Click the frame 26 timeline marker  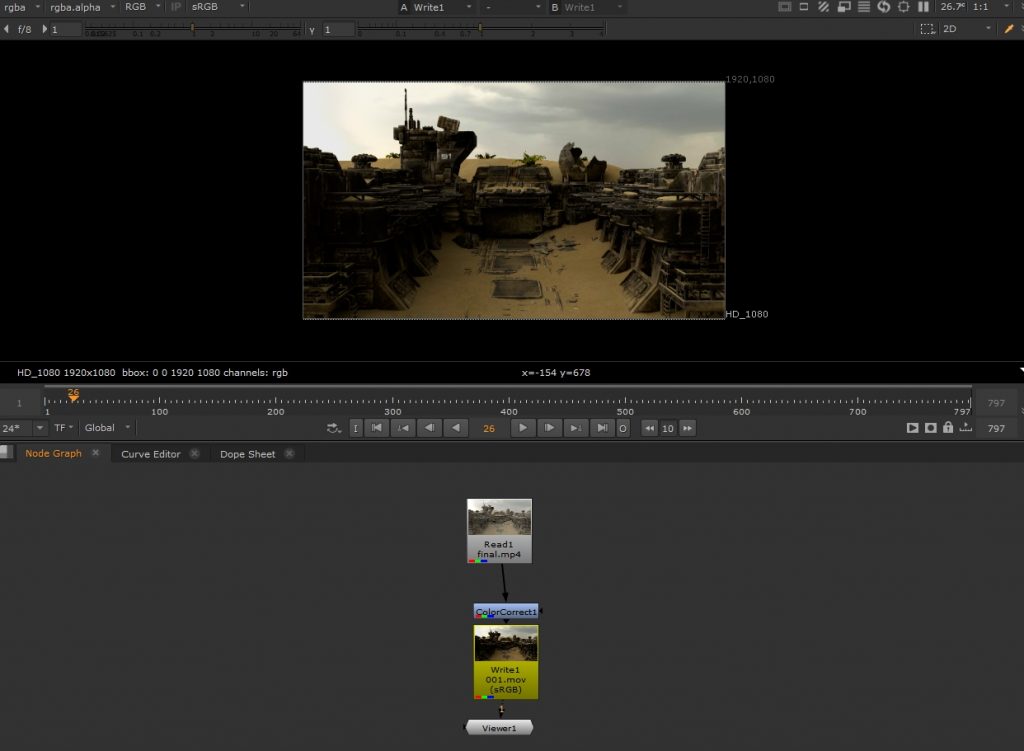73,394
